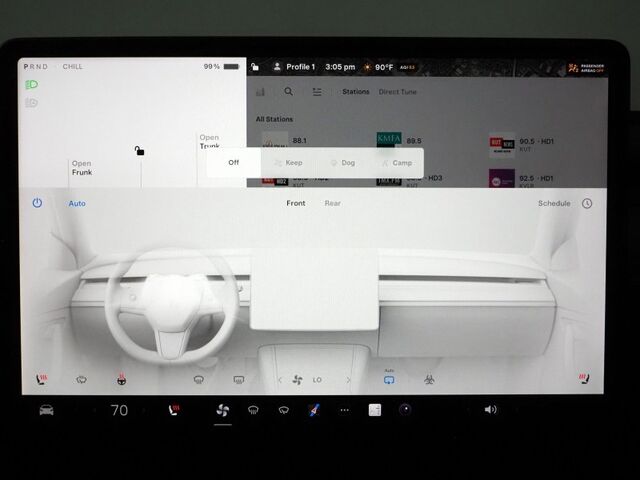Tap the 70 temperature setting
Viewport: 640px width, 480px height.
tap(119, 410)
